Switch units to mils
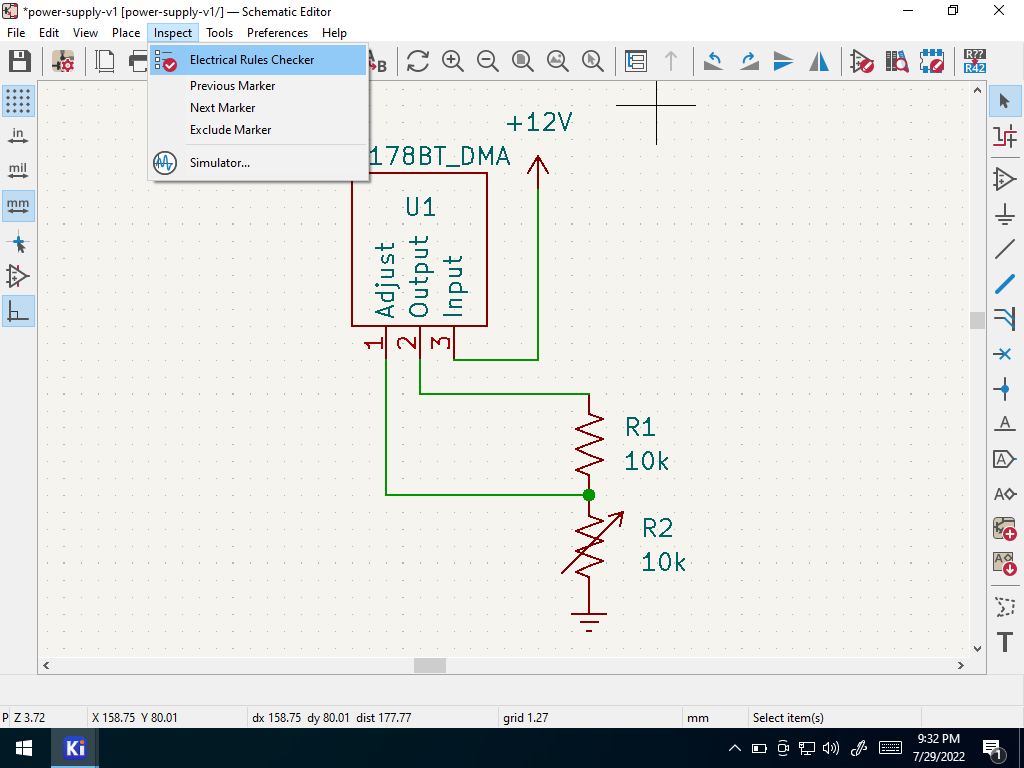Image resolution: width=1024 pixels, height=768 pixels. pos(18,171)
